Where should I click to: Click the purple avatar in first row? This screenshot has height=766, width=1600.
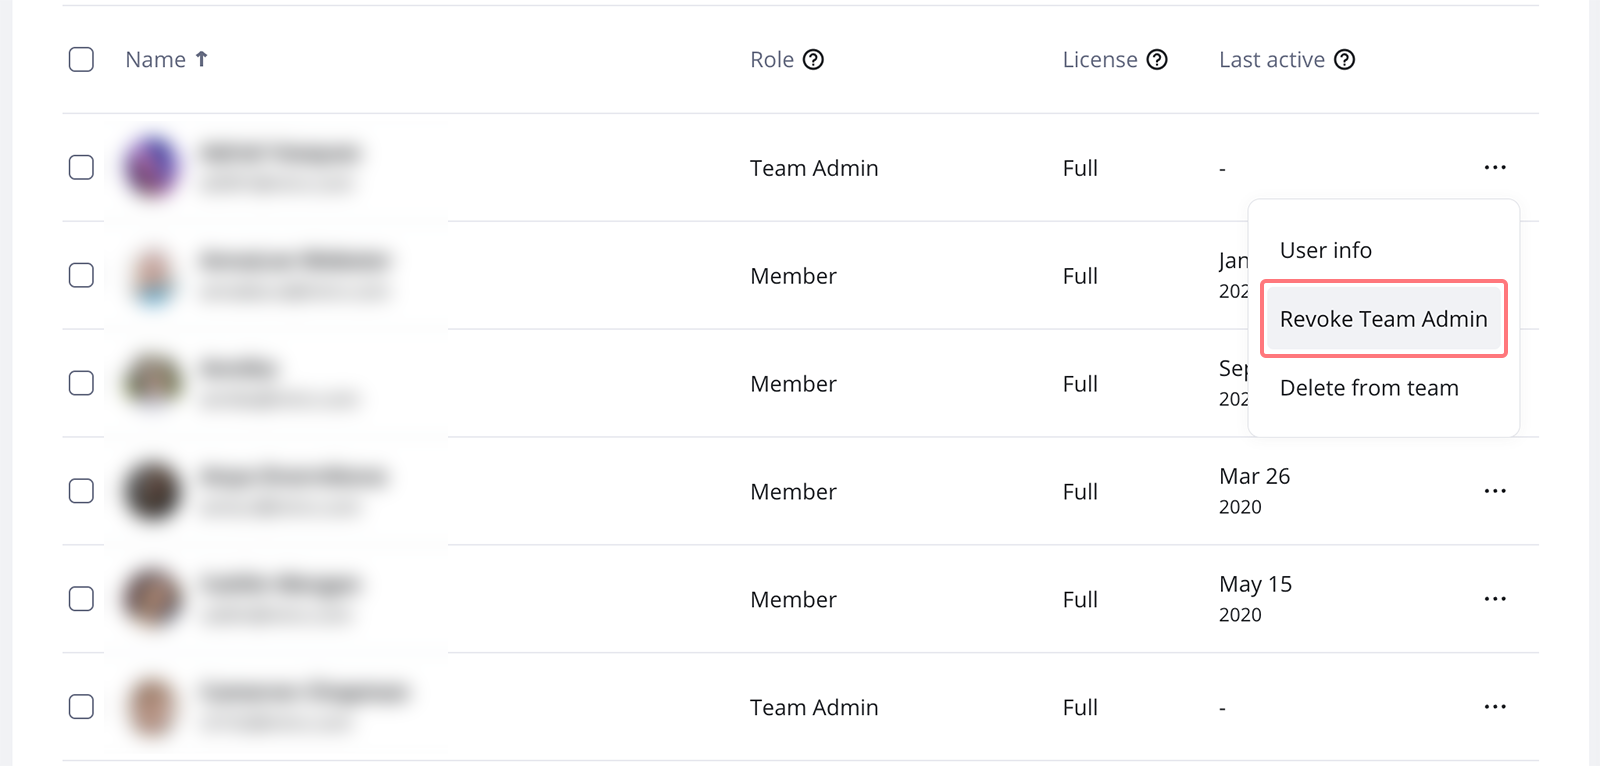(152, 166)
